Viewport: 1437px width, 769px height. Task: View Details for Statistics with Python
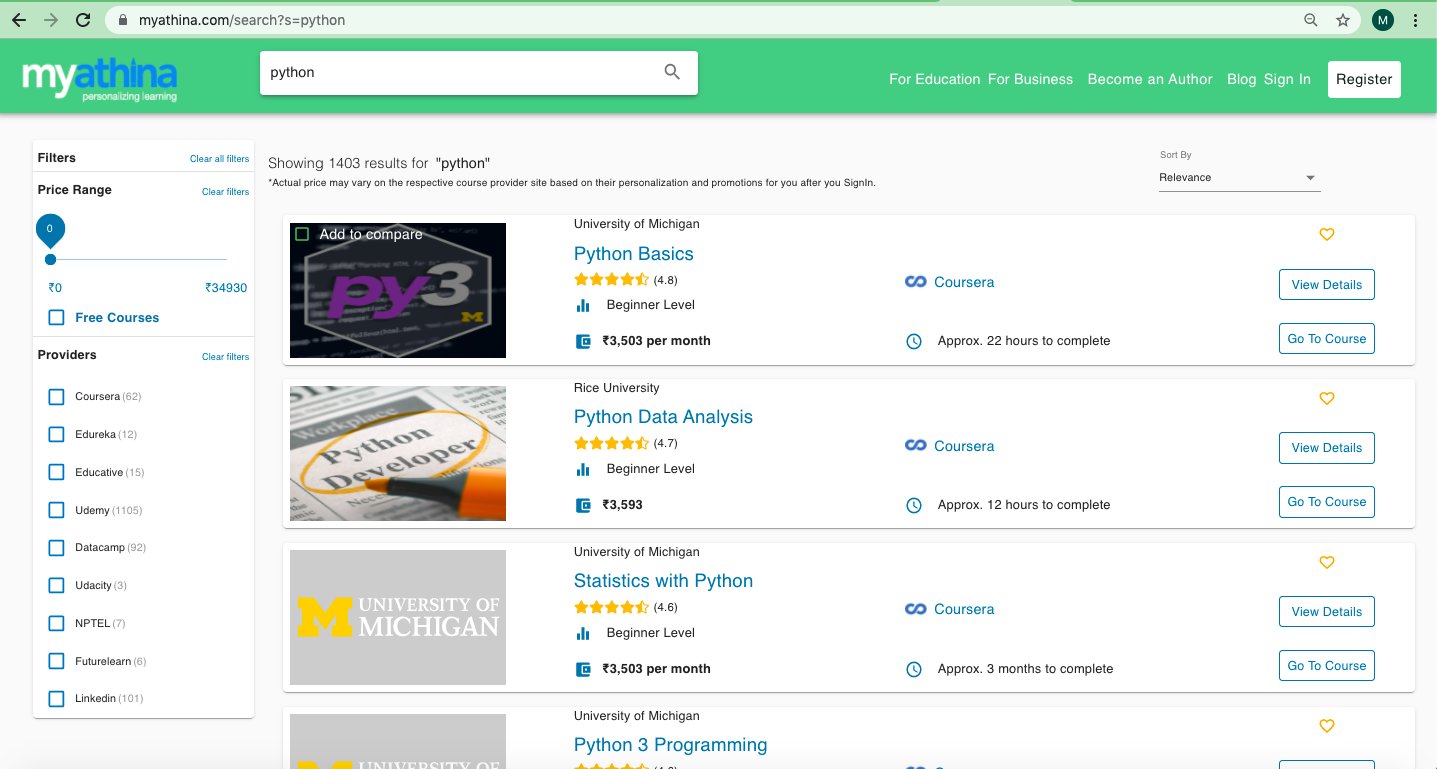pyautogui.click(x=1327, y=612)
